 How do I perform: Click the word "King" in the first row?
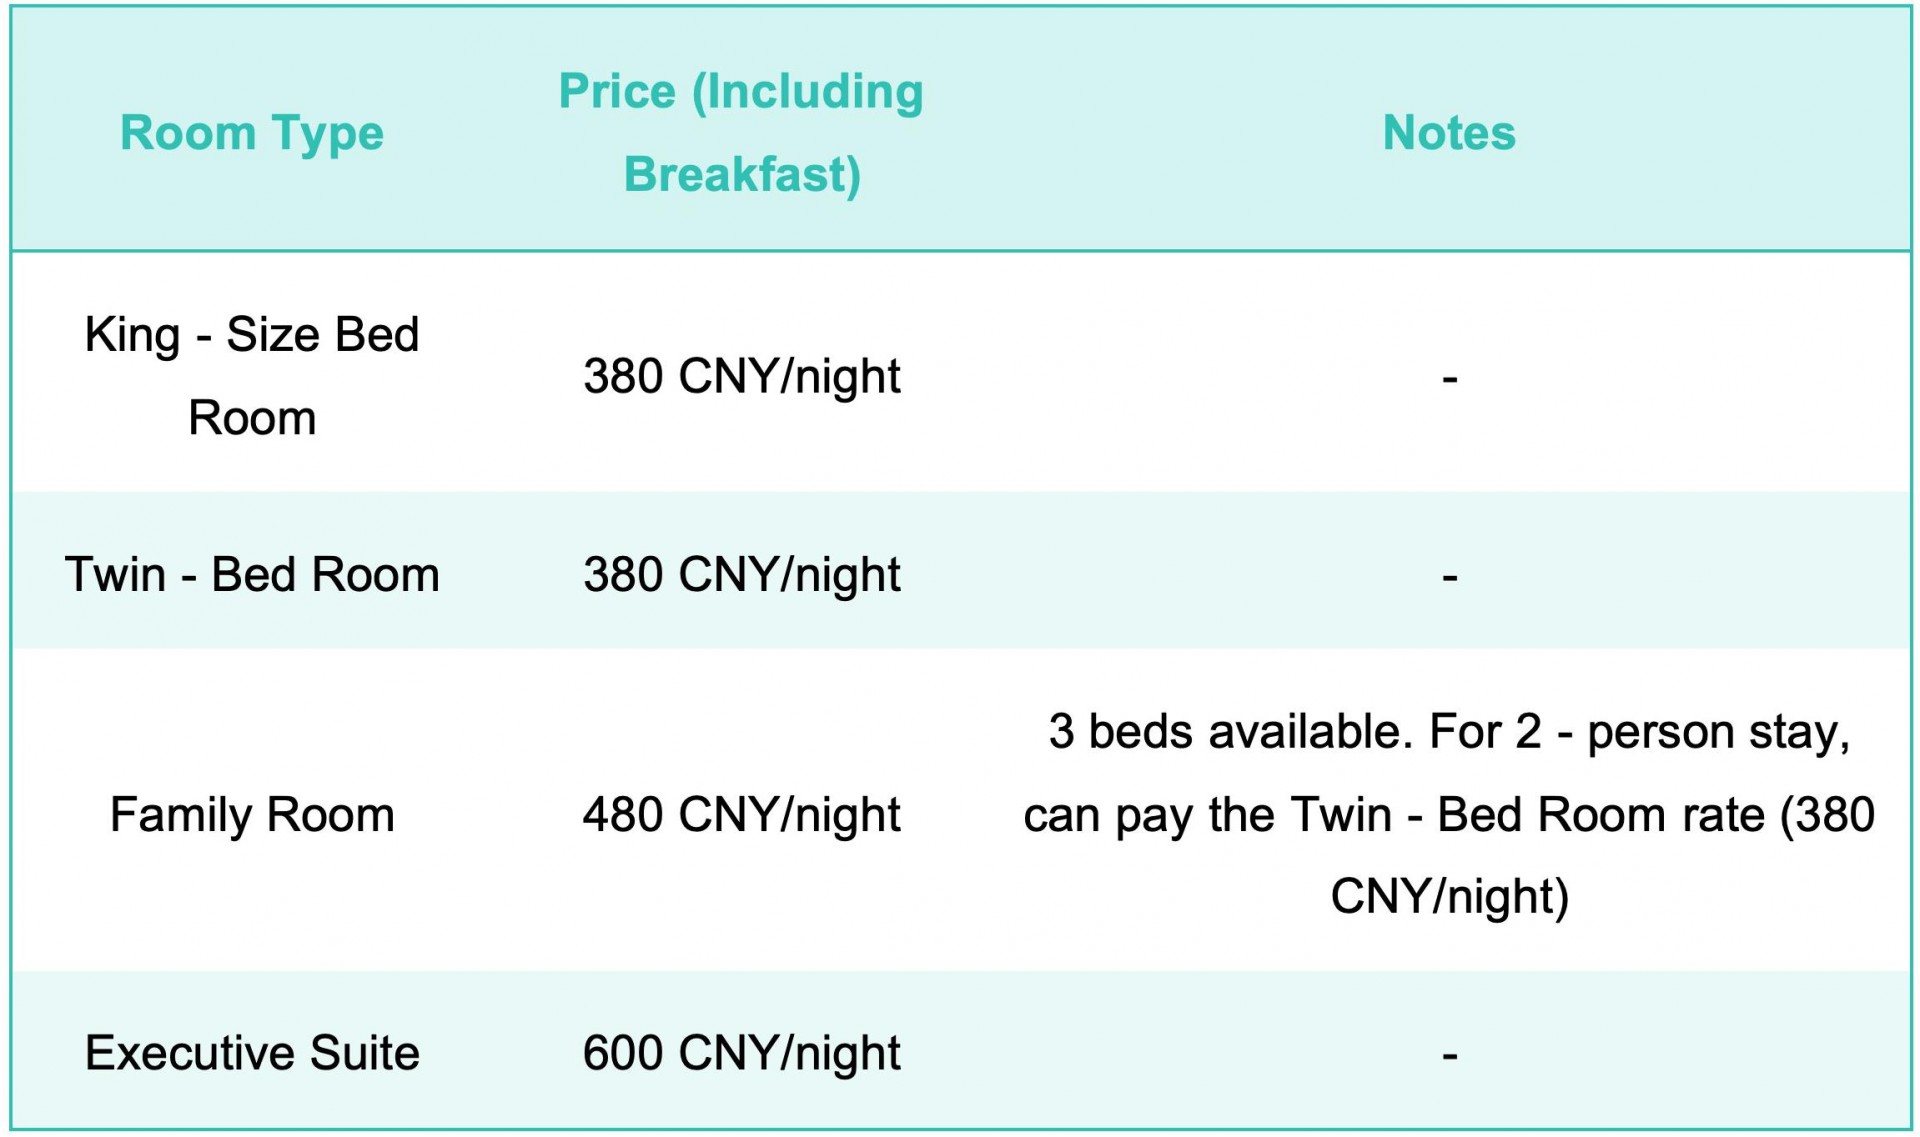tap(132, 335)
